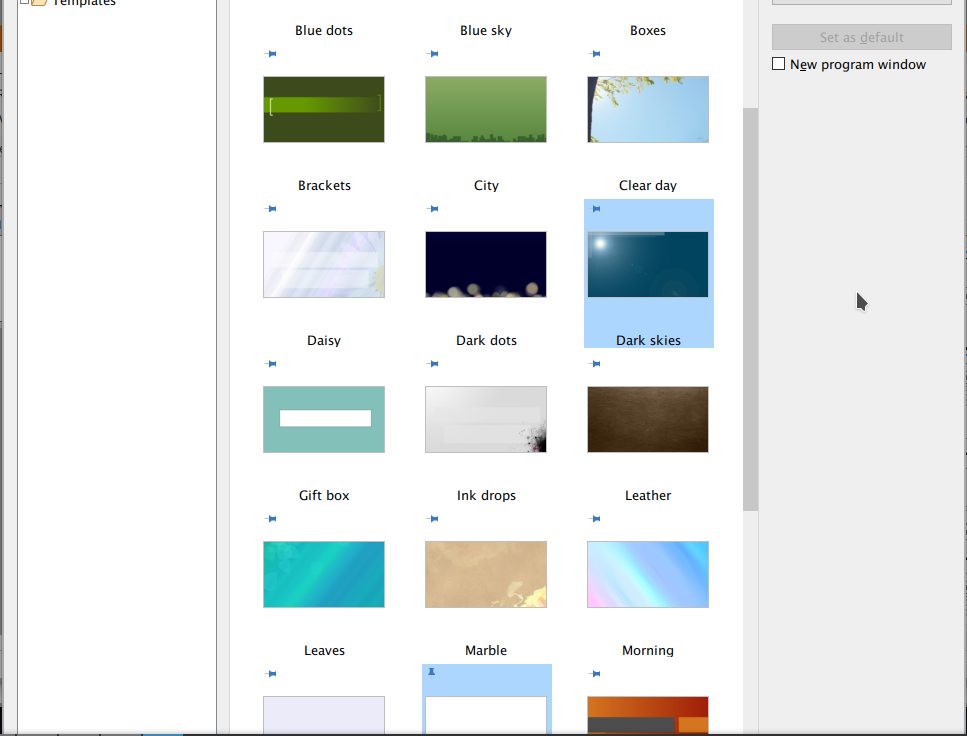Image resolution: width=967 pixels, height=736 pixels.
Task: Click the pin icon above the green brackets thumbnail
Action: tap(270, 54)
